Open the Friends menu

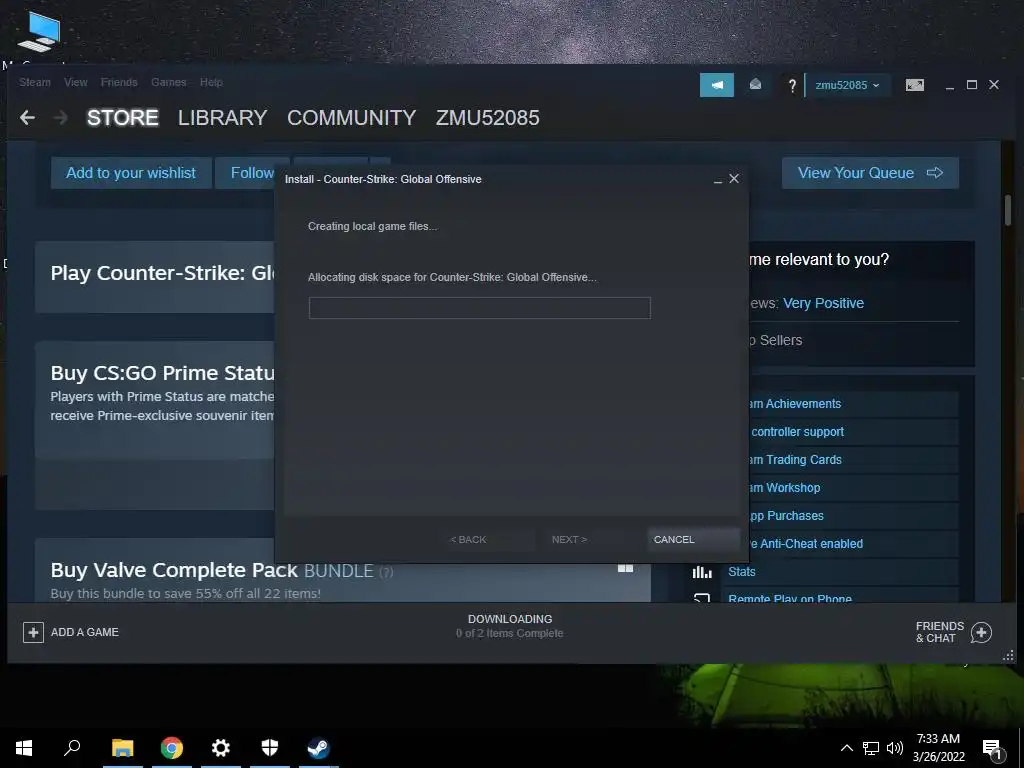[x=119, y=82]
